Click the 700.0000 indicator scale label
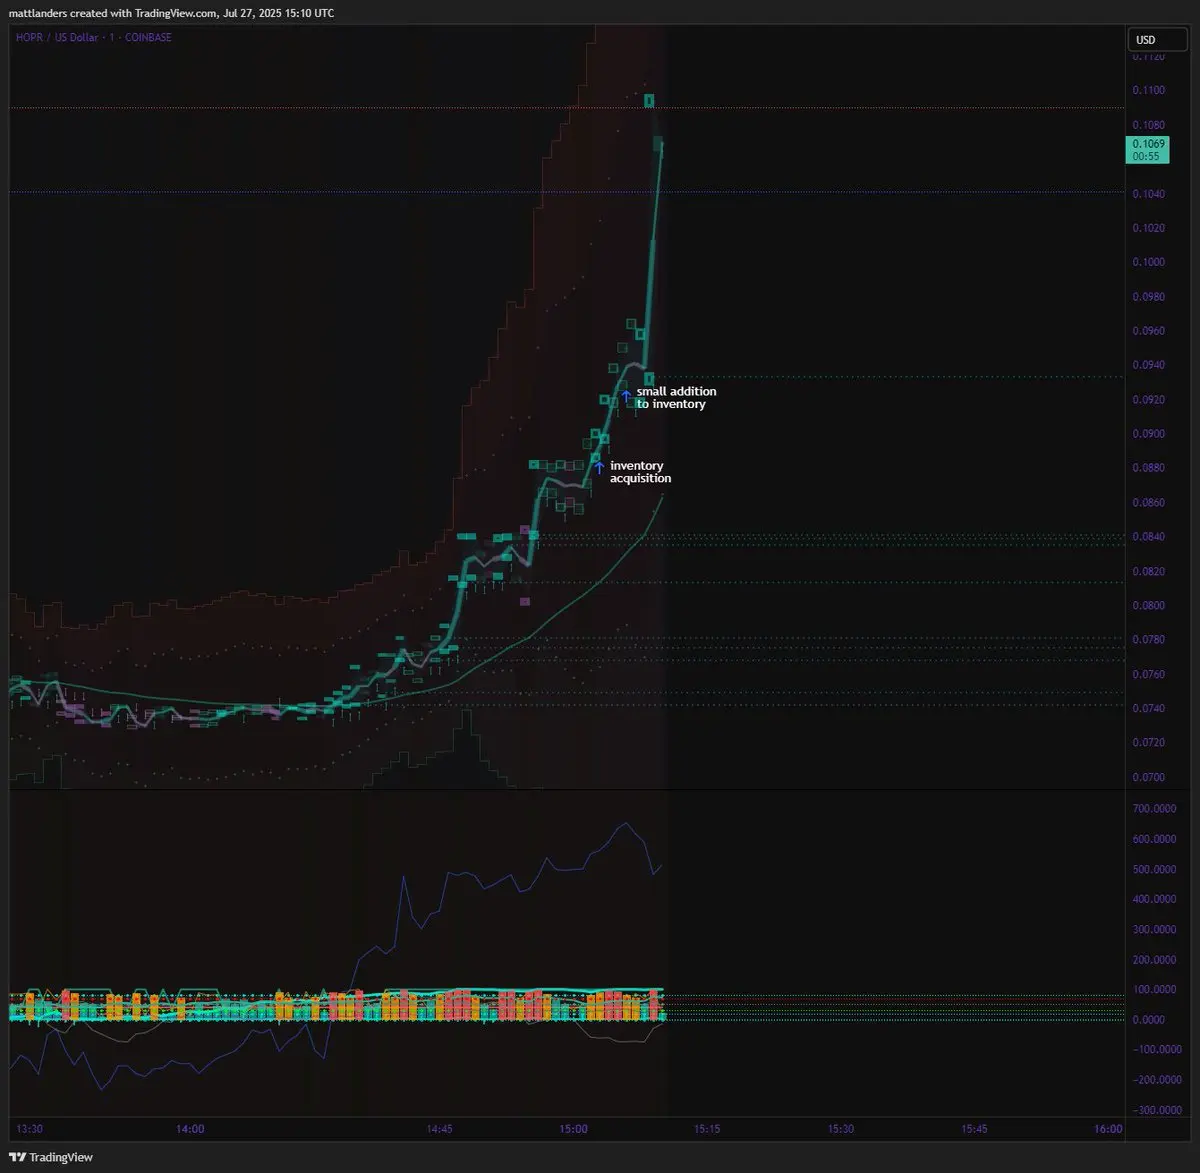This screenshot has width=1200, height=1173. point(1154,808)
